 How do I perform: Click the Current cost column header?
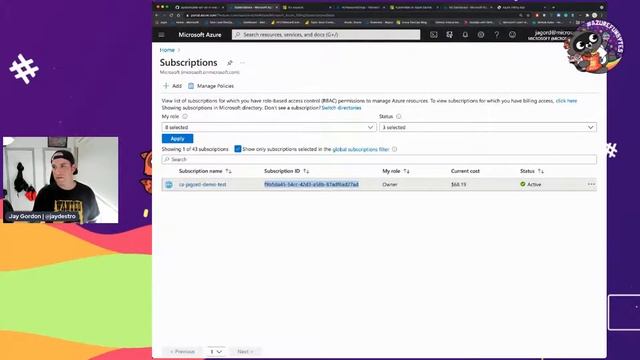465,171
